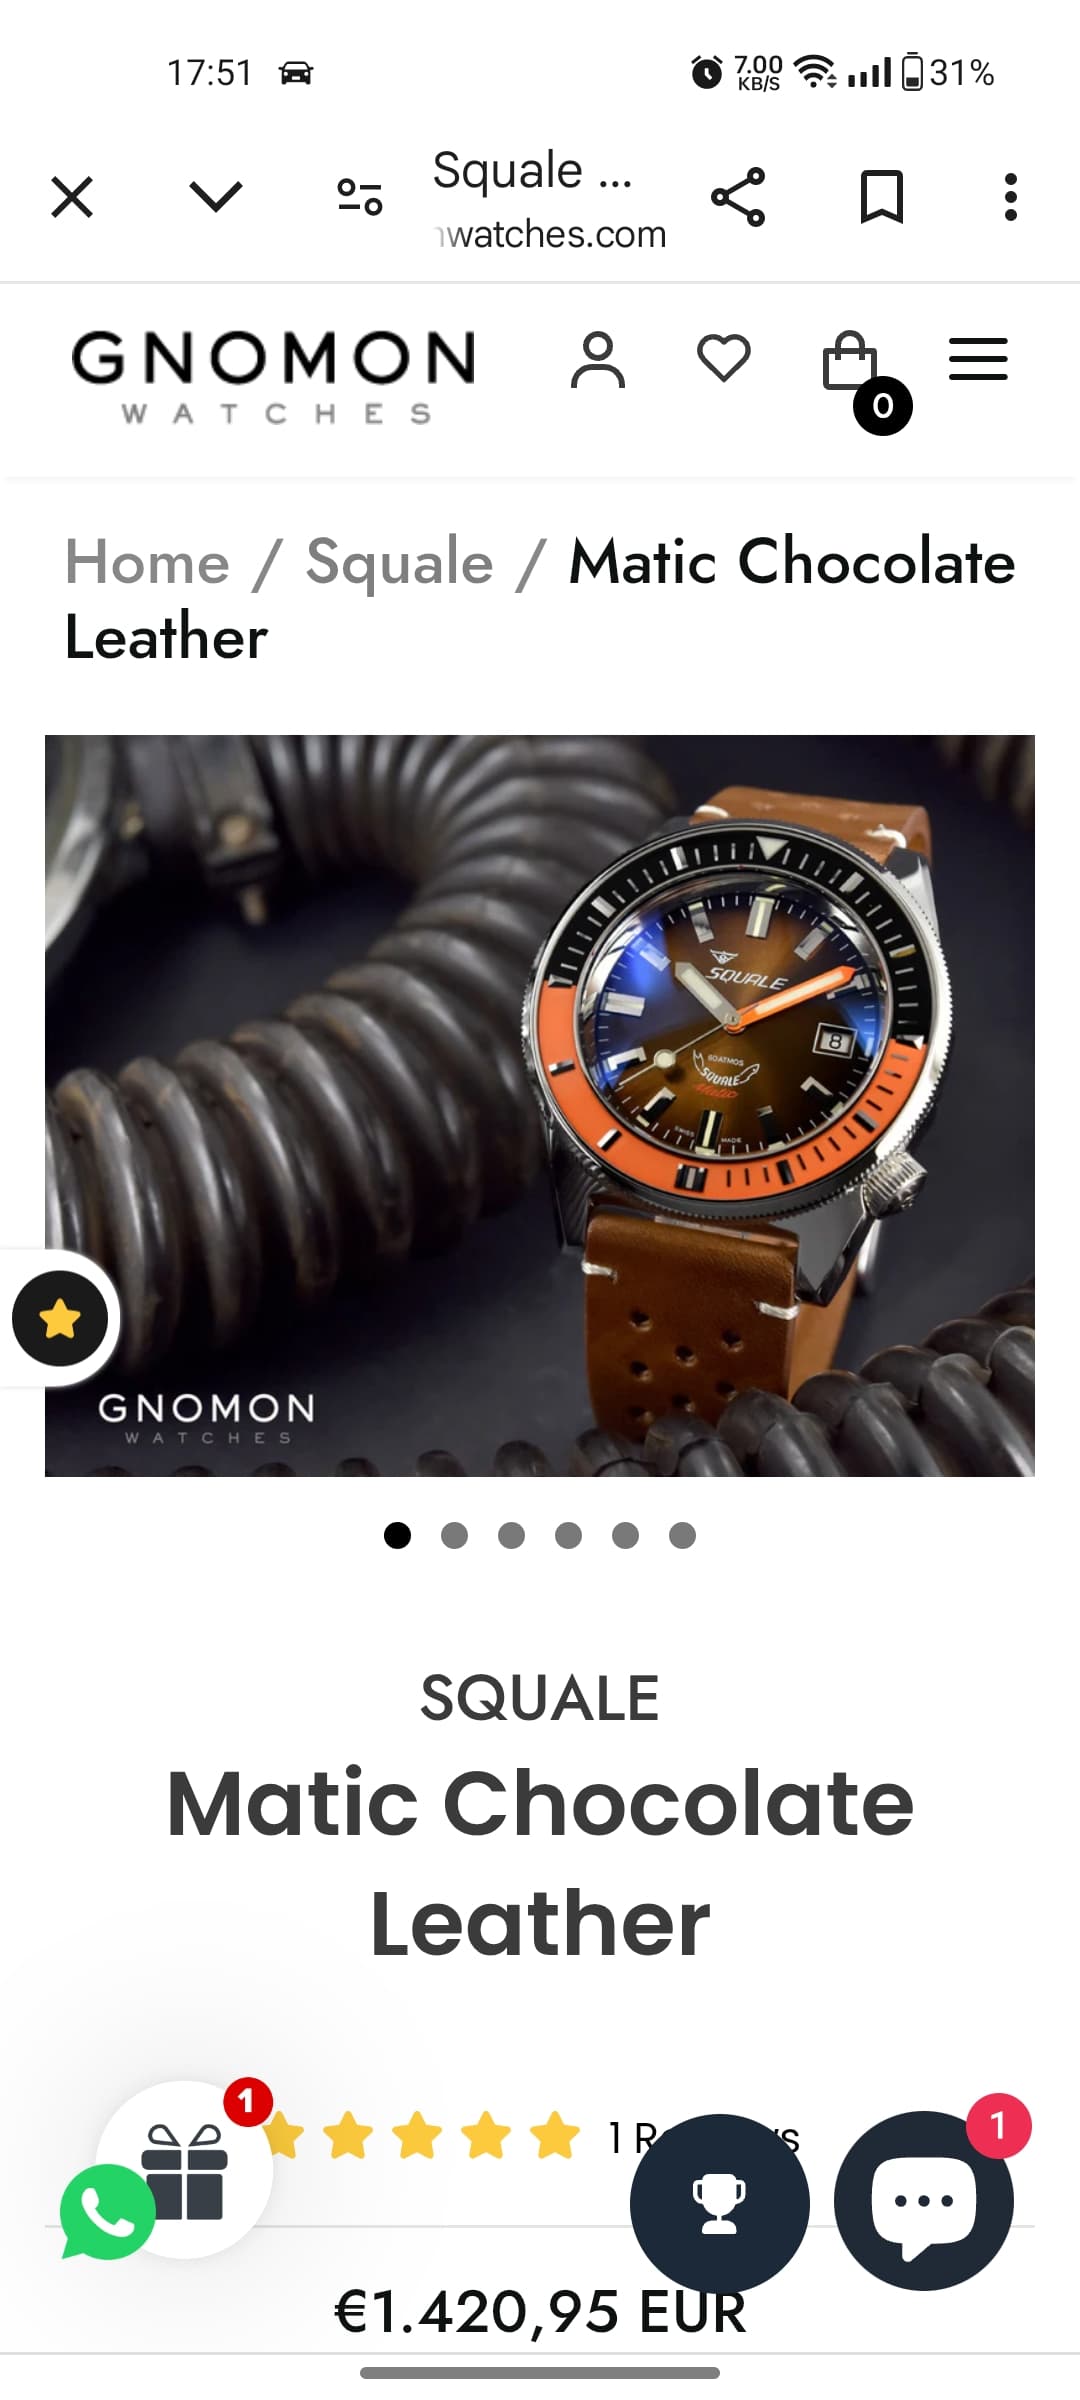
Task: Open the browser three-dot overflow menu
Action: click(x=1011, y=197)
